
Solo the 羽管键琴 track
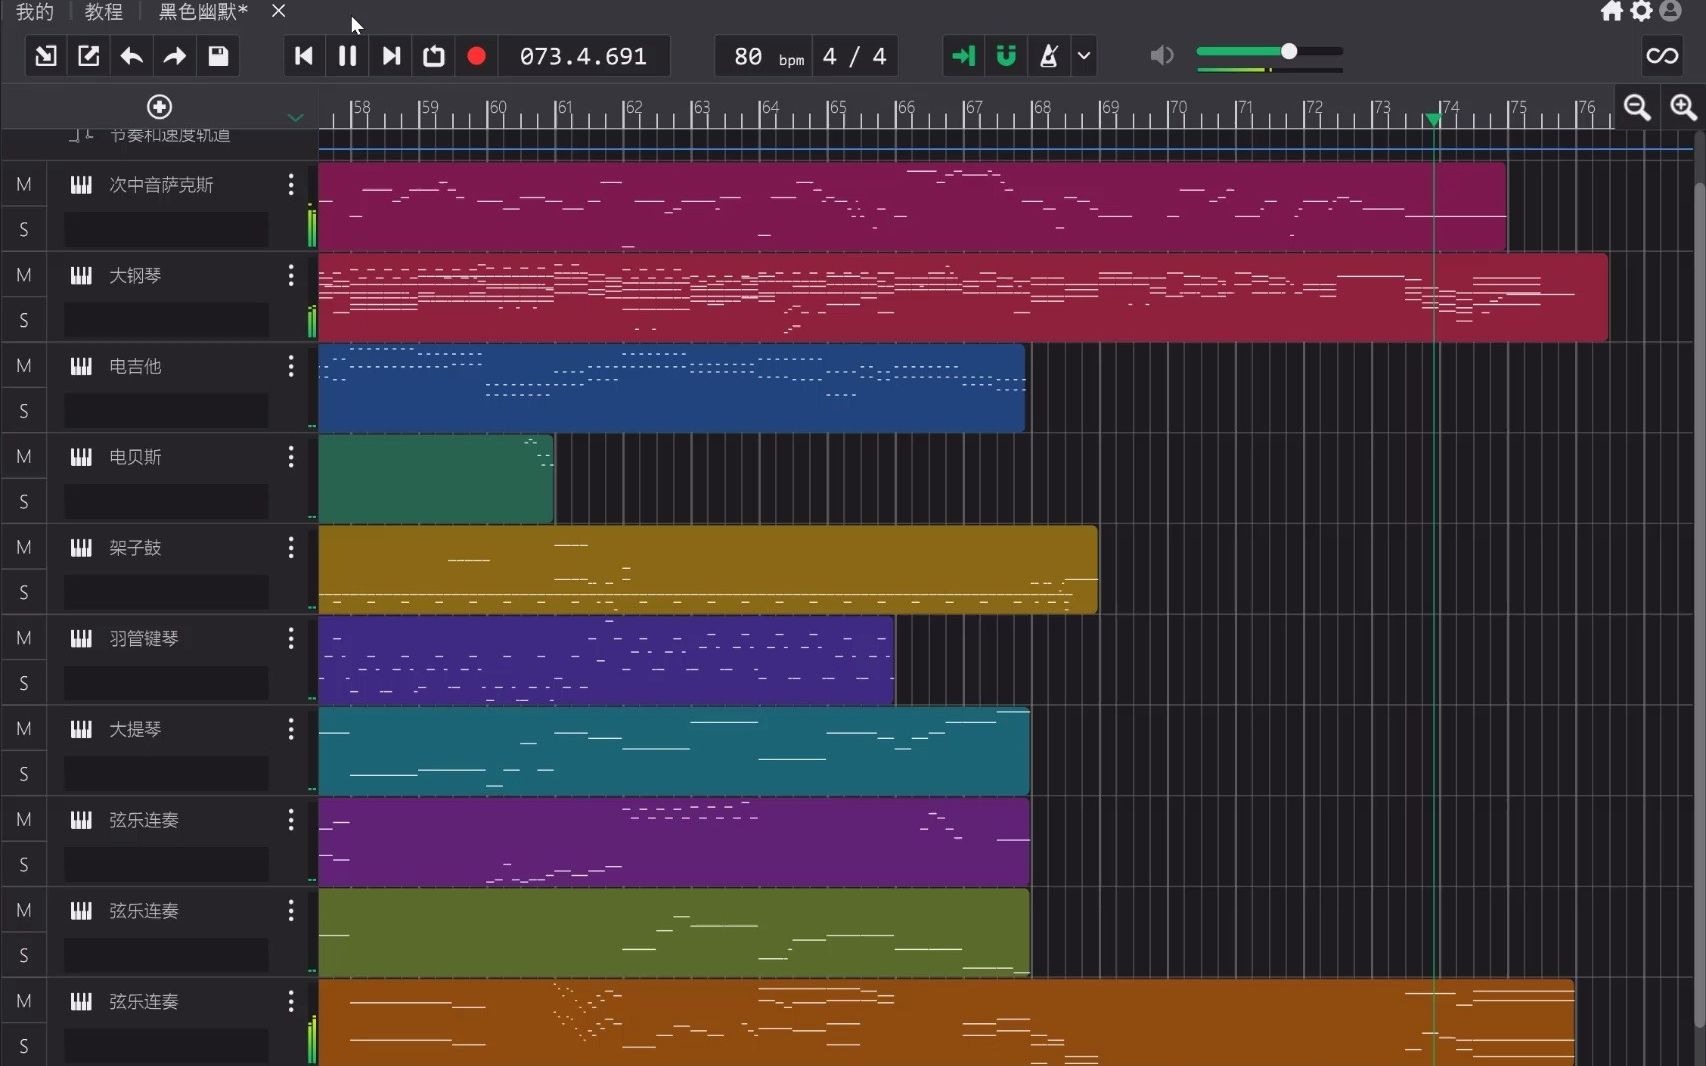coord(24,683)
